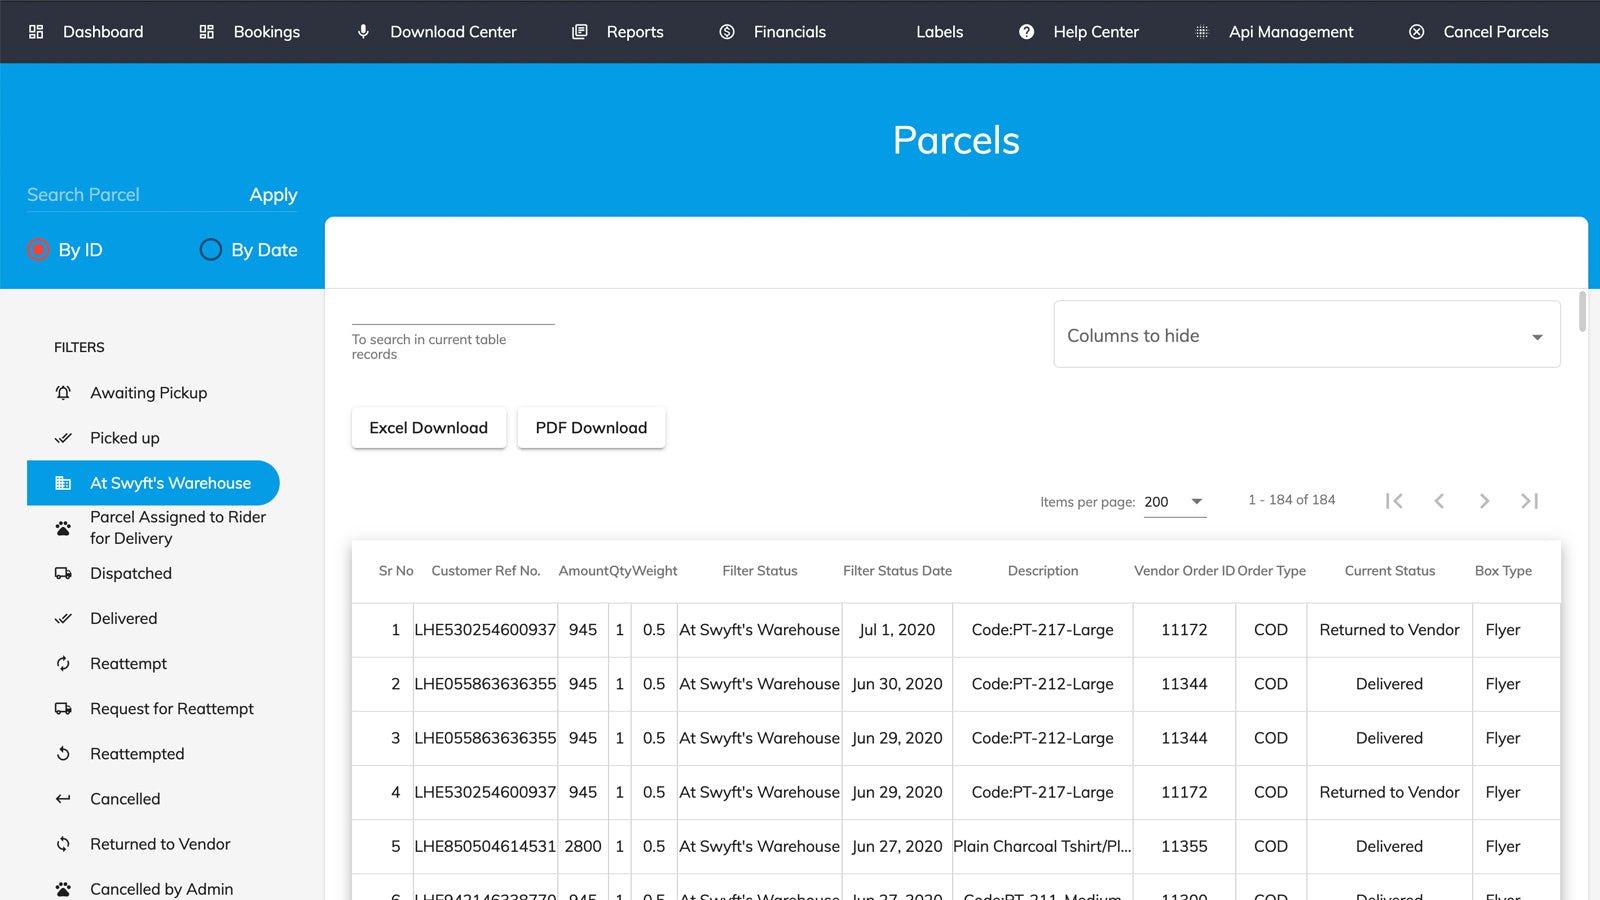The image size is (1600, 900).
Task: Click the PDF Download button
Action: 591,428
